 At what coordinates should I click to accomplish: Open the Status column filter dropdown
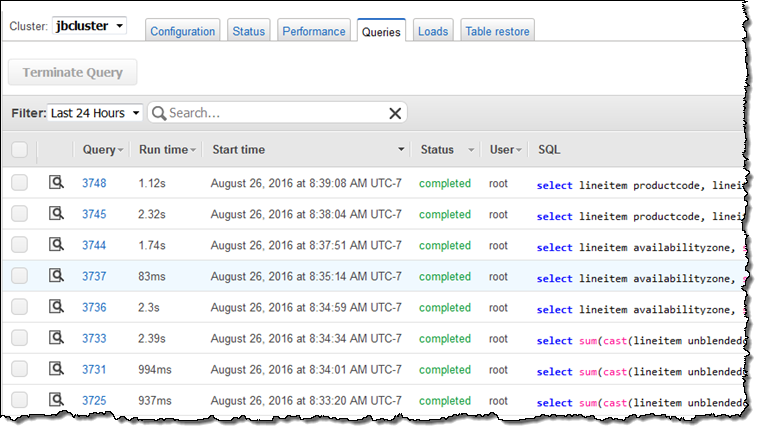(471, 150)
